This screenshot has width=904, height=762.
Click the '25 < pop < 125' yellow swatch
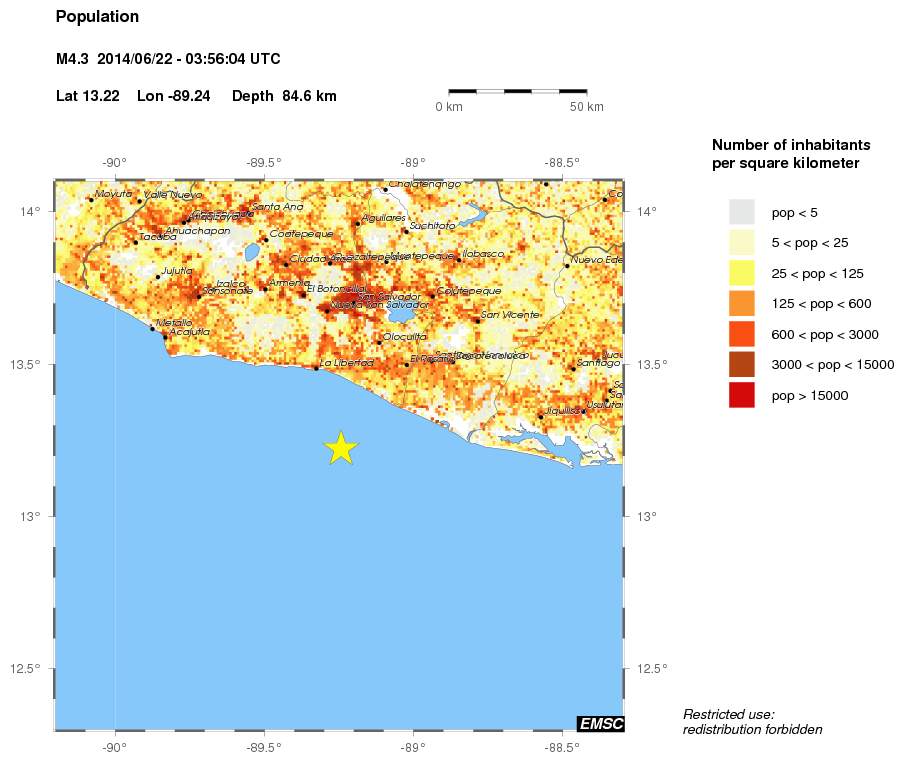click(741, 273)
